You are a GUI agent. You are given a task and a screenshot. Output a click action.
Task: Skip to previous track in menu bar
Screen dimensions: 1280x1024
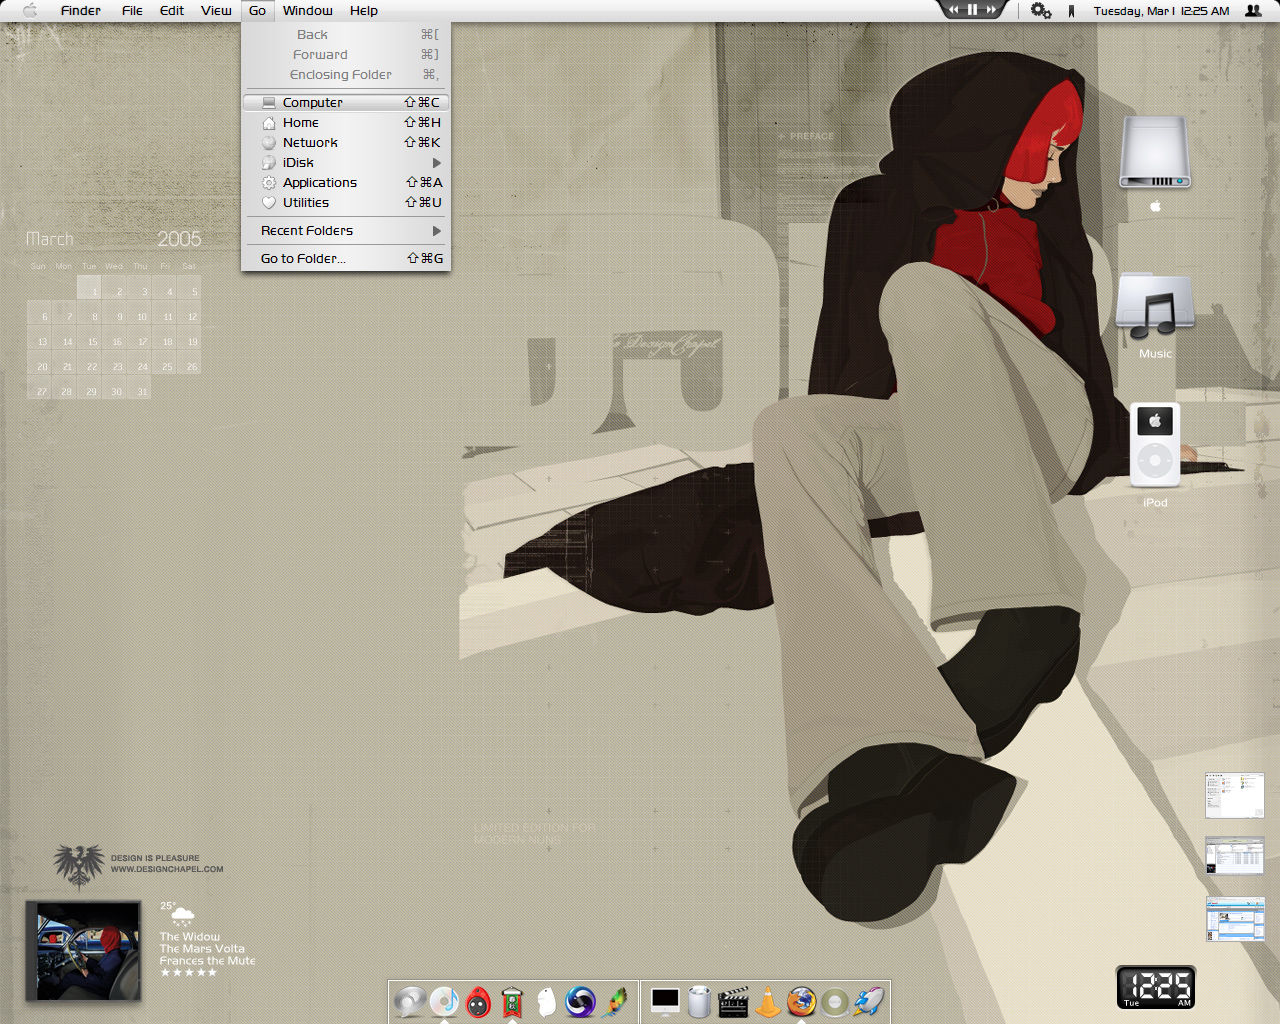pyautogui.click(x=953, y=9)
